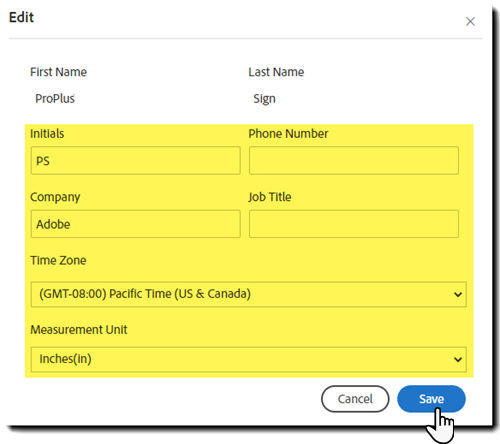Screen dimensions: 500x444
Task: Open the Inches(in) measurement unit dropdown
Action: coord(249,359)
